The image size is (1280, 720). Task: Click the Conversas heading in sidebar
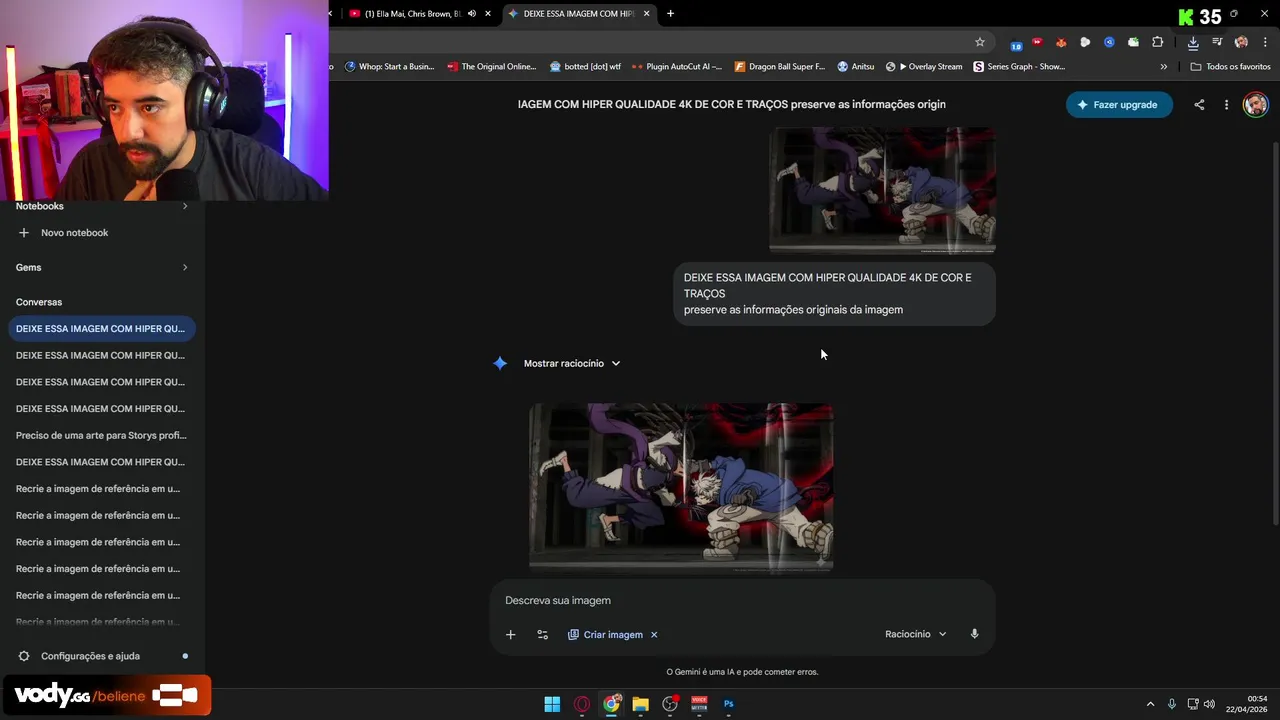39,302
